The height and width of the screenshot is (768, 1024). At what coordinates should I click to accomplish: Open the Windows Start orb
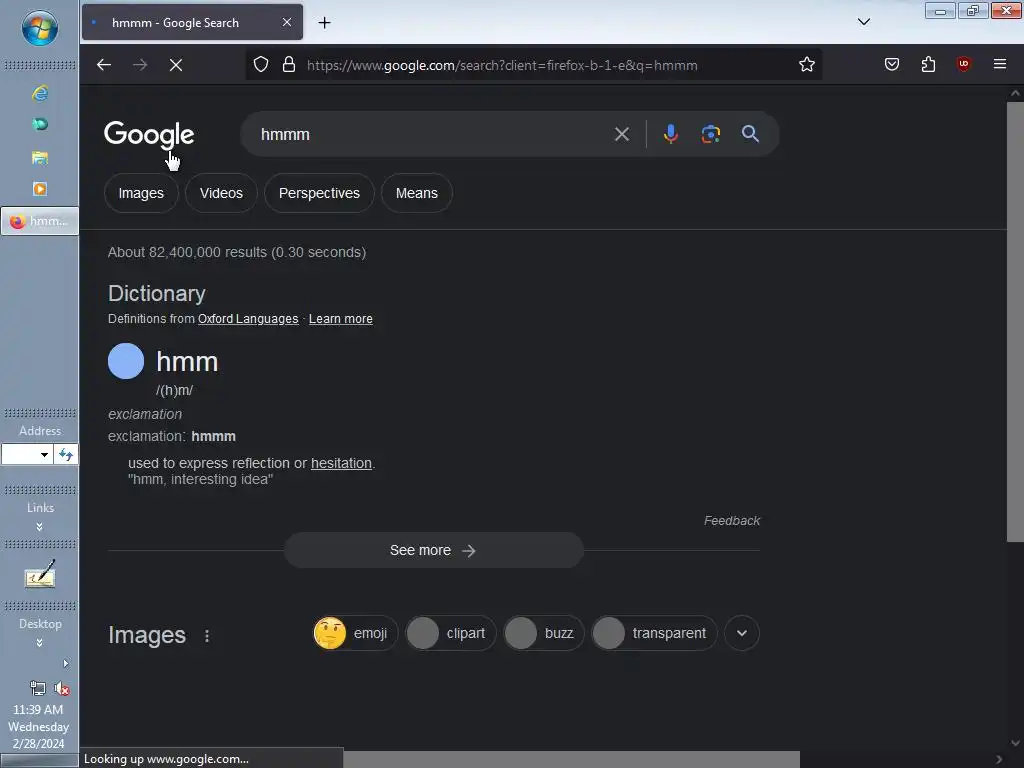[x=39, y=28]
